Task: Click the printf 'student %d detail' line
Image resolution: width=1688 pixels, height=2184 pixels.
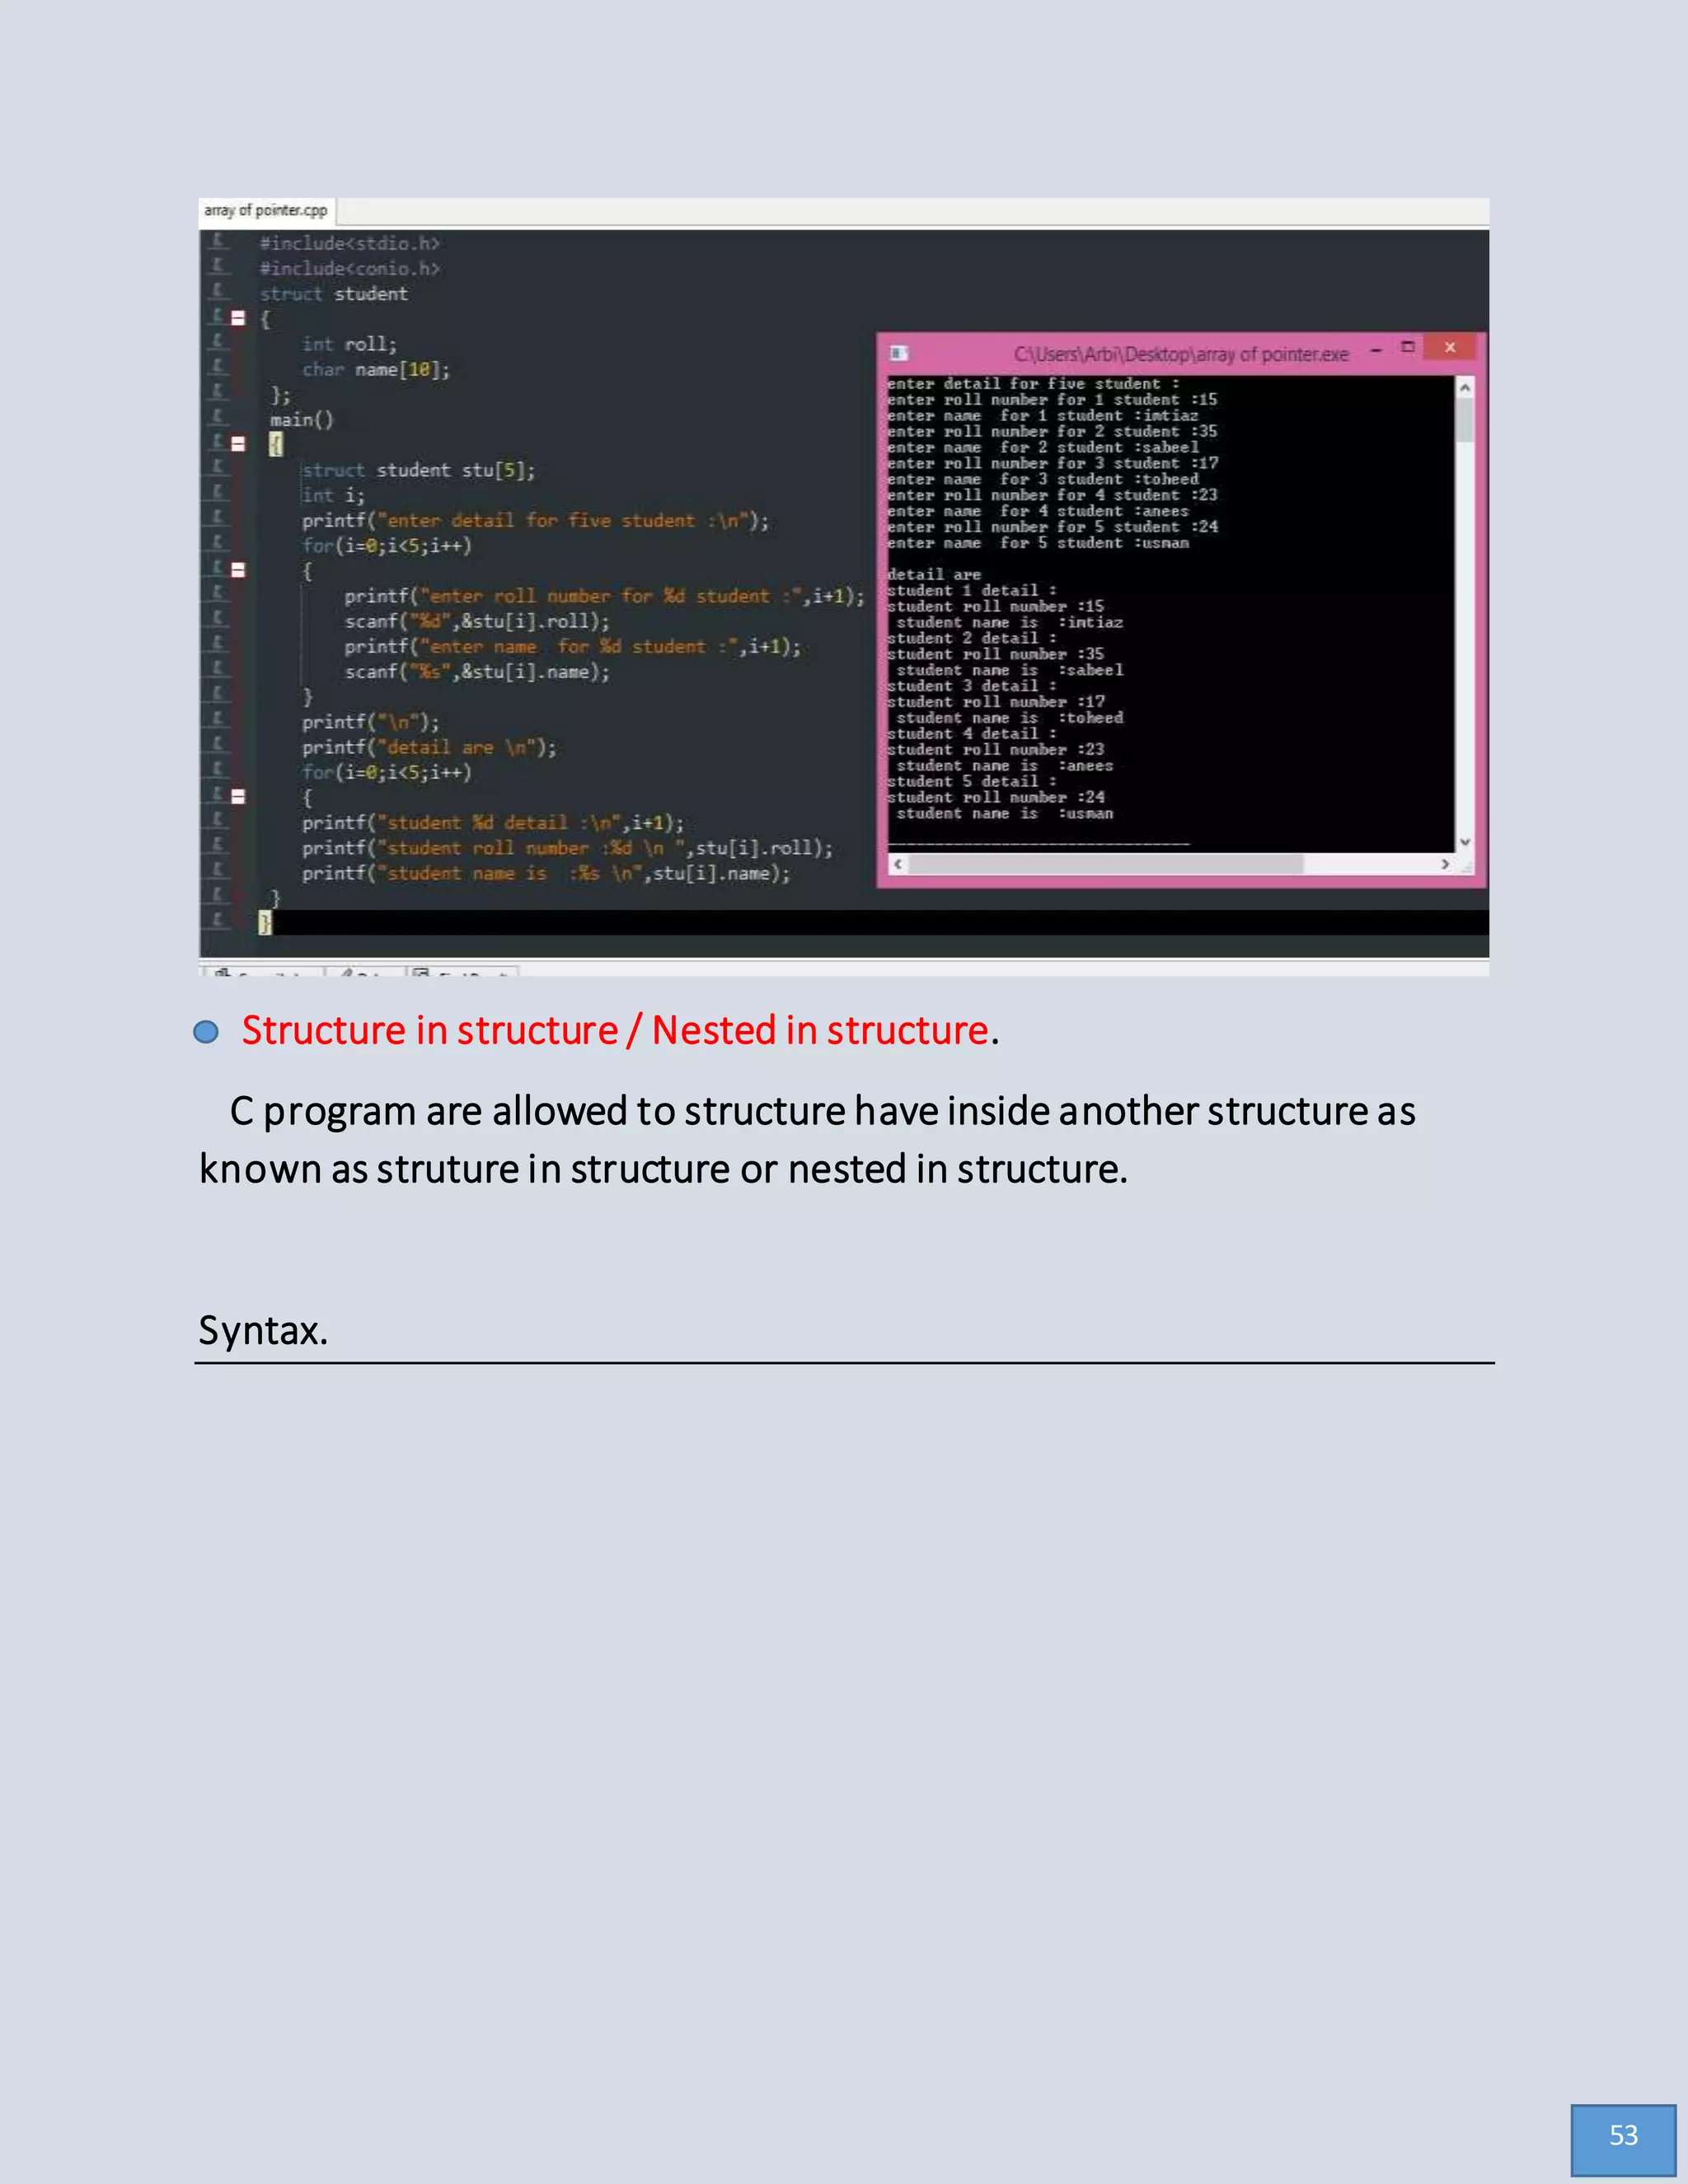Action: click(x=493, y=822)
